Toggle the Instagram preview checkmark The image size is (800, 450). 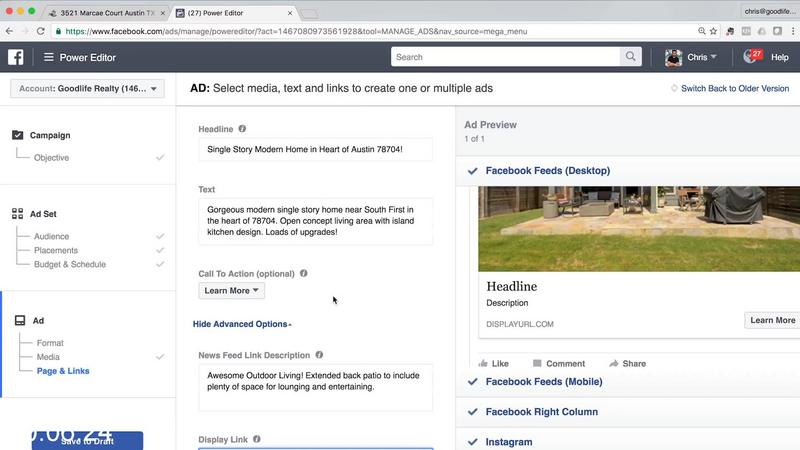[472, 442]
